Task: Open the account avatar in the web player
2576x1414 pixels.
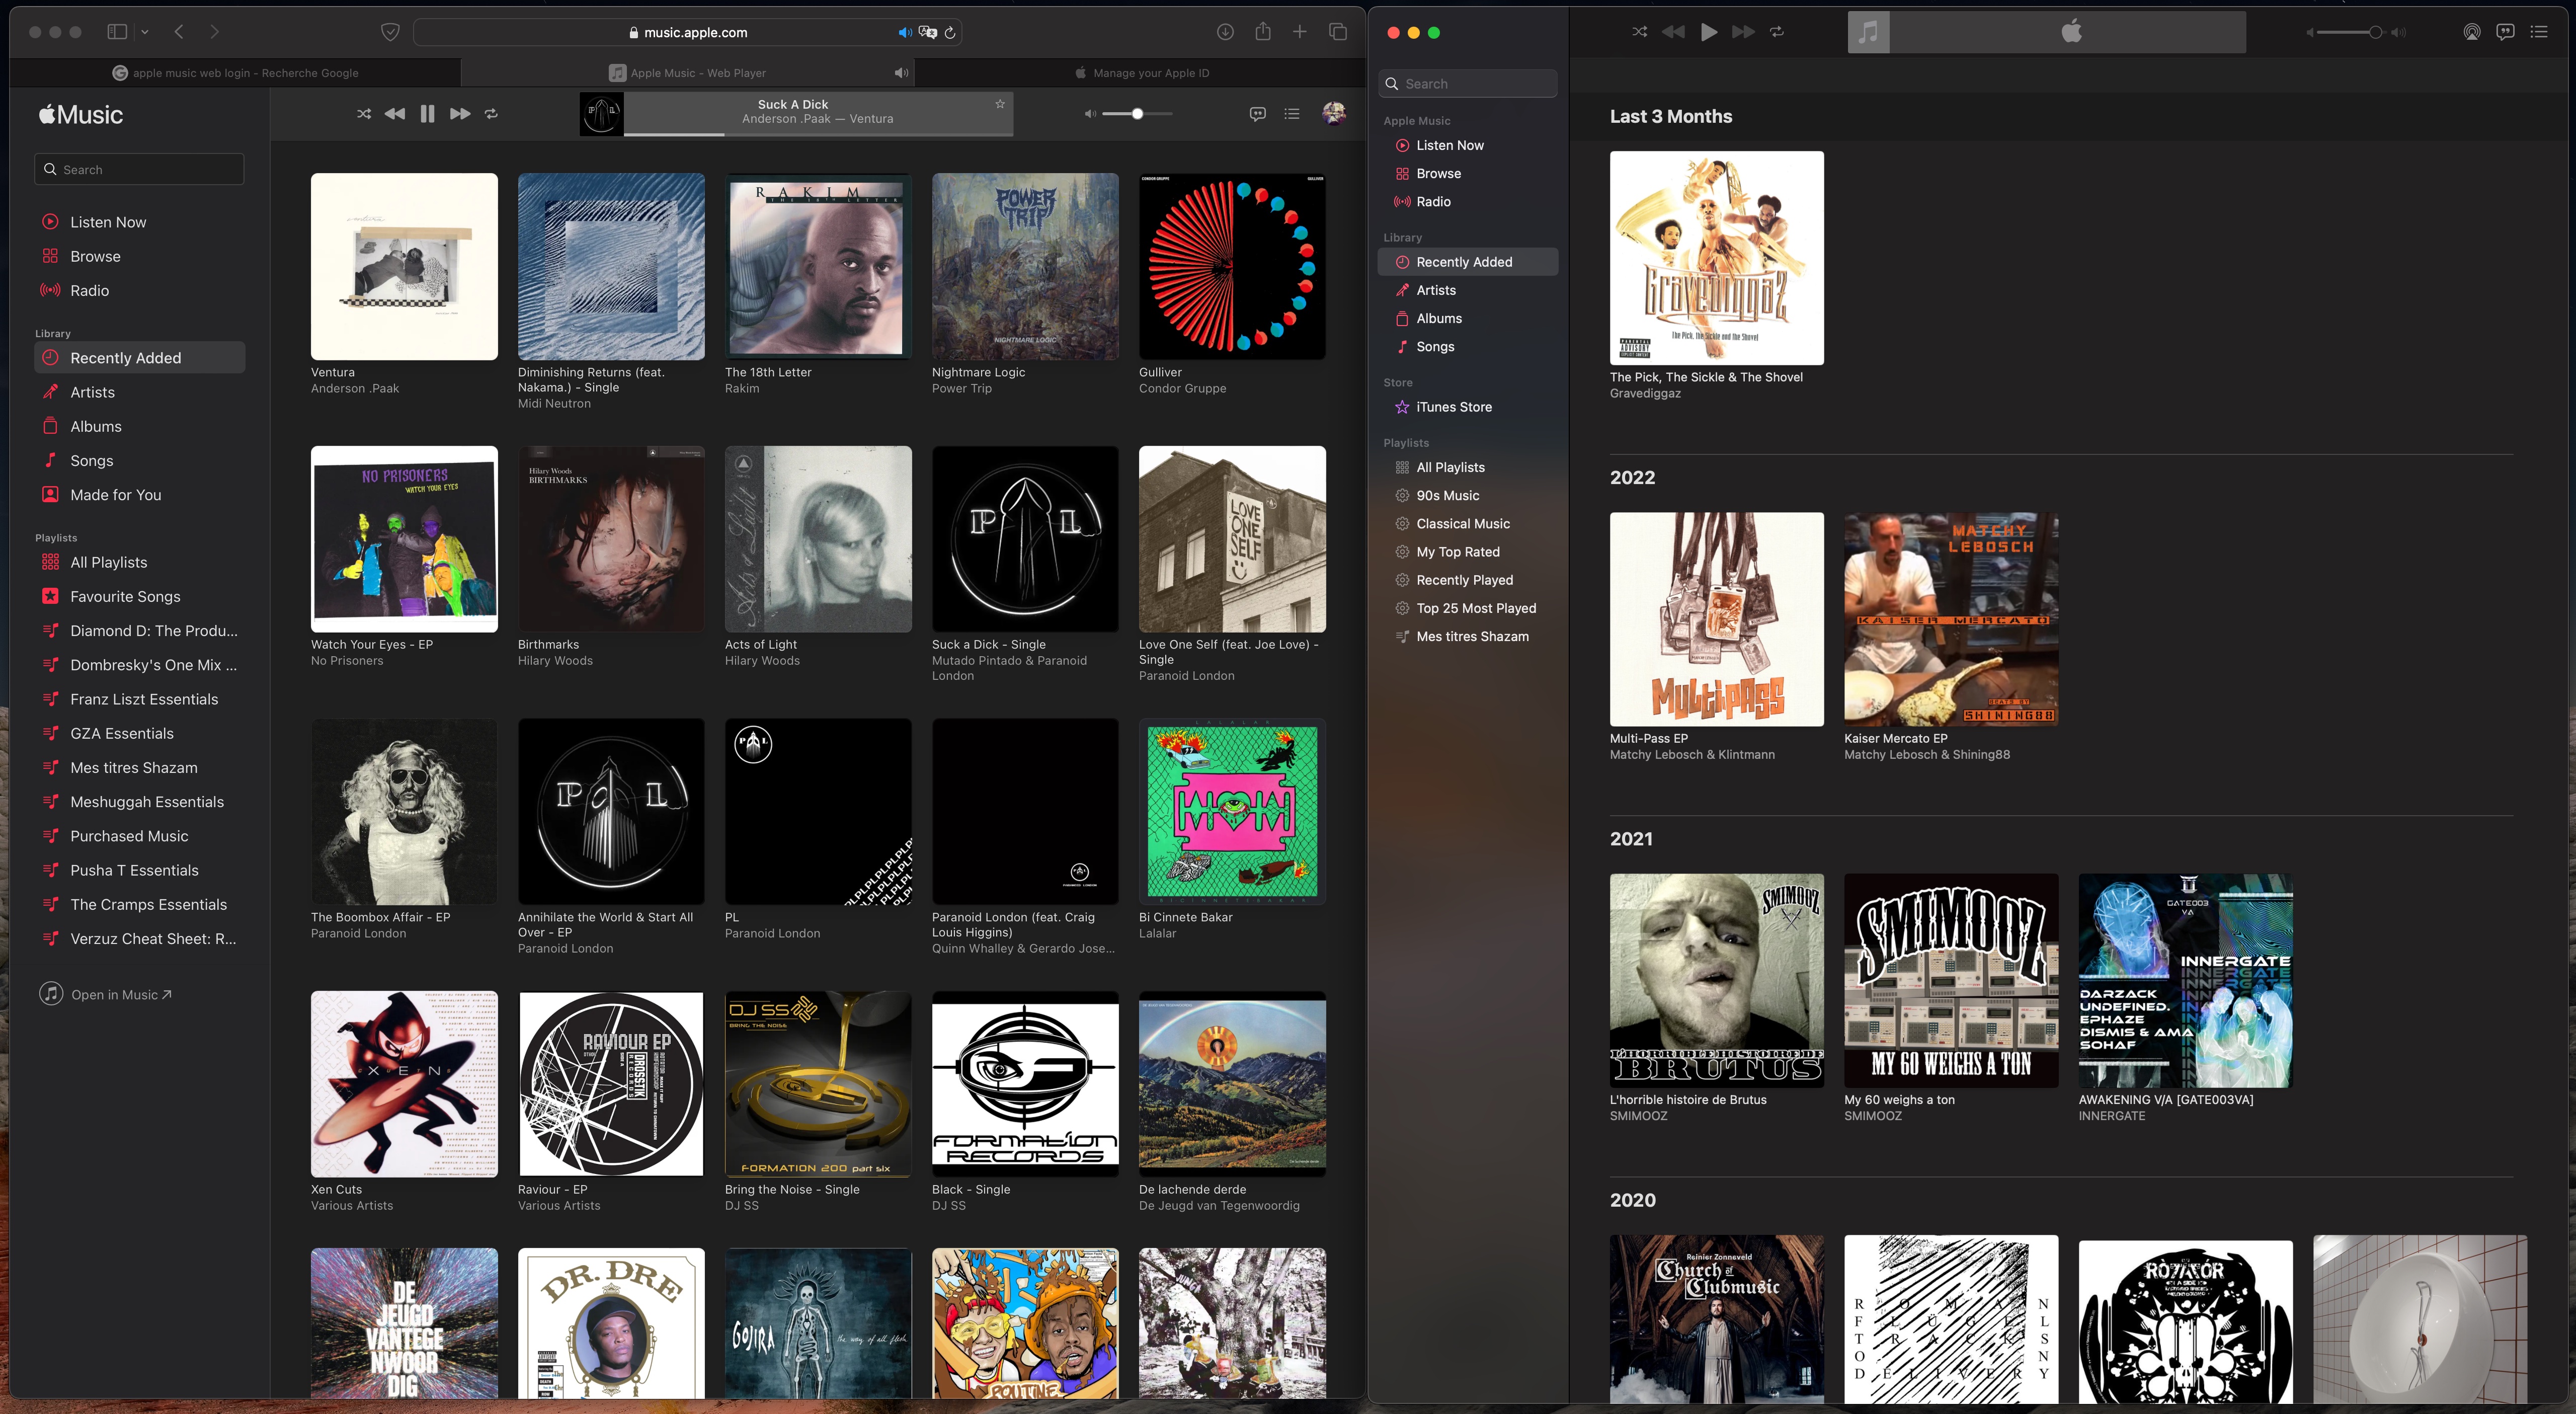Action: pyautogui.click(x=1333, y=113)
